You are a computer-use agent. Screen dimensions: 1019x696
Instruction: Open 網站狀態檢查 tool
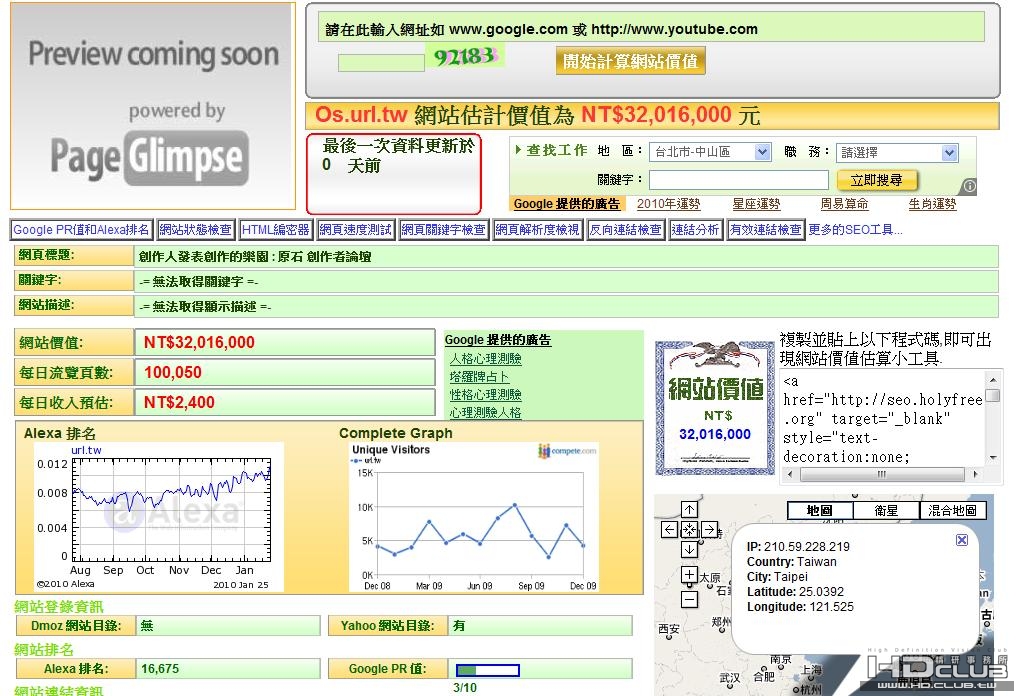pyautogui.click(x=195, y=230)
